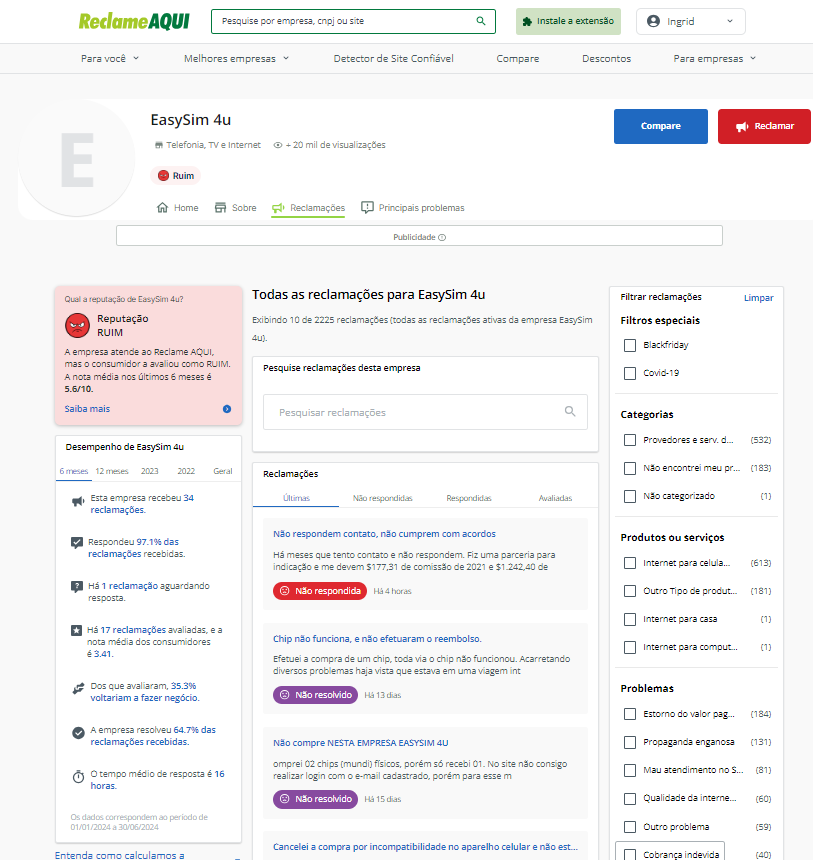The image size is (813, 860).
Task: Expand the Para empresas dropdown
Action: coord(715,58)
